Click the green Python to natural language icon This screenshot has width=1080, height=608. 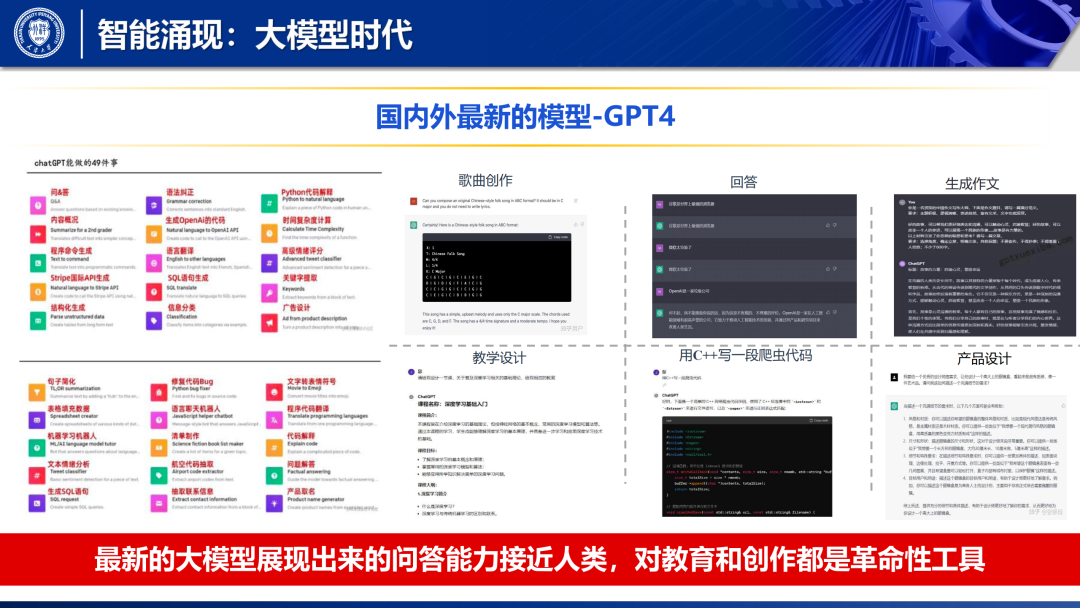[x=269, y=204]
